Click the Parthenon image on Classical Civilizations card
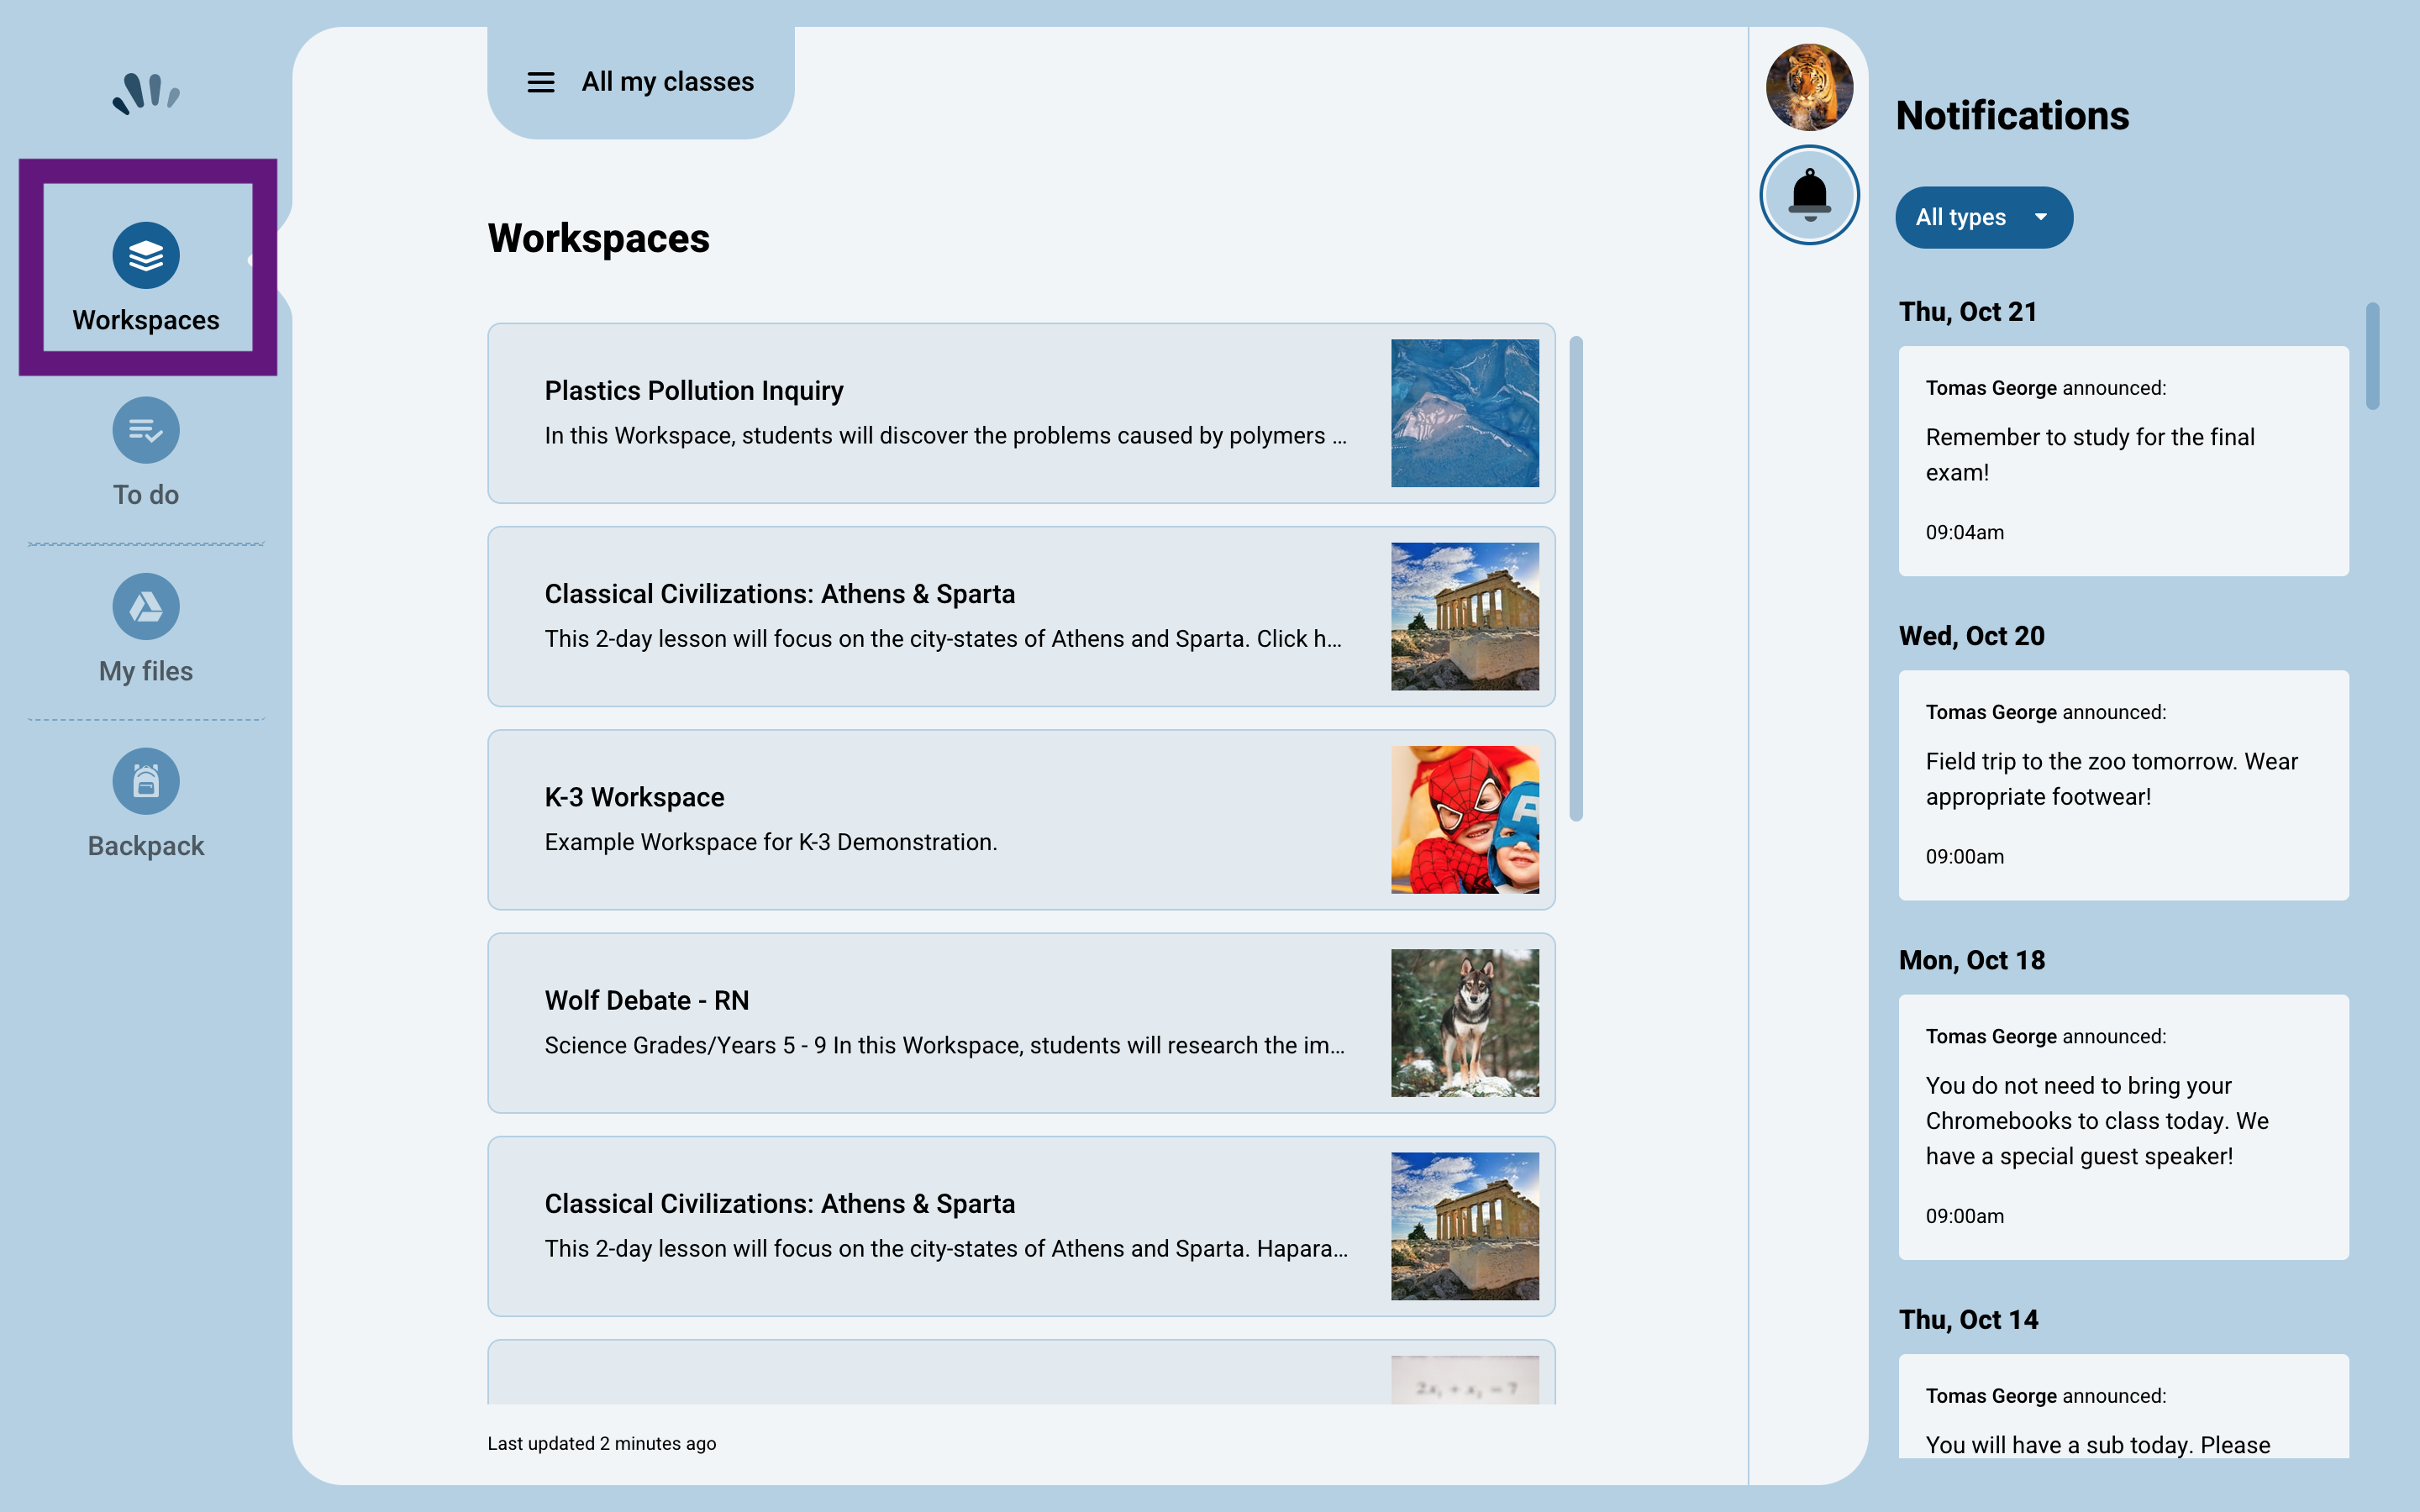The width and height of the screenshot is (2420, 1512). click(1464, 616)
